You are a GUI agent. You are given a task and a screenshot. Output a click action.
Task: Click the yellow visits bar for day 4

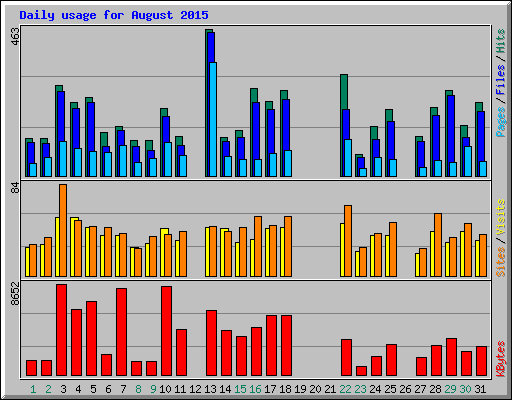coord(73,247)
